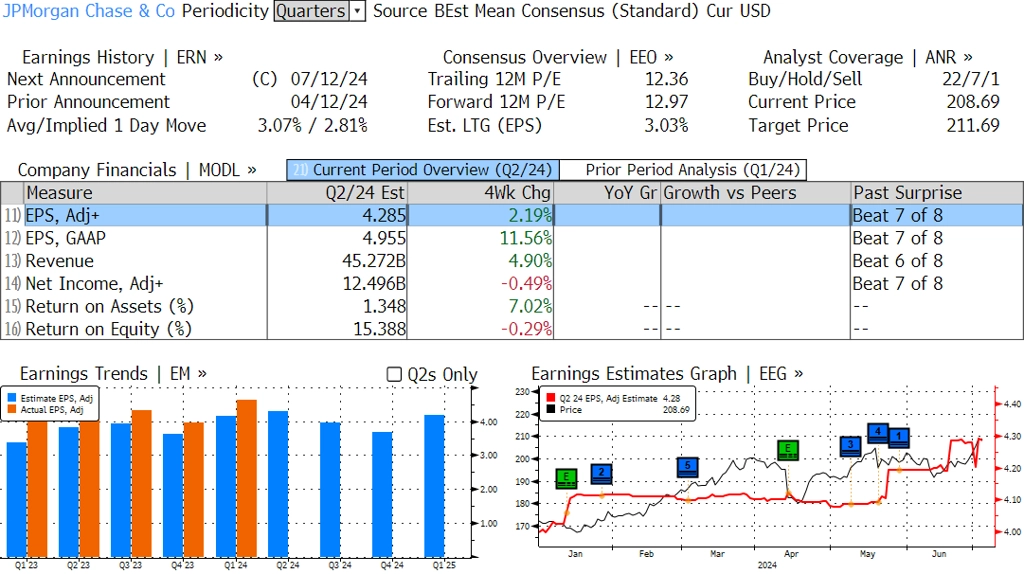Viewport: 1024px width, 574px height.
Task: Click the blue Estimate EPS legend swatch
Action: [x=12, y=398]
